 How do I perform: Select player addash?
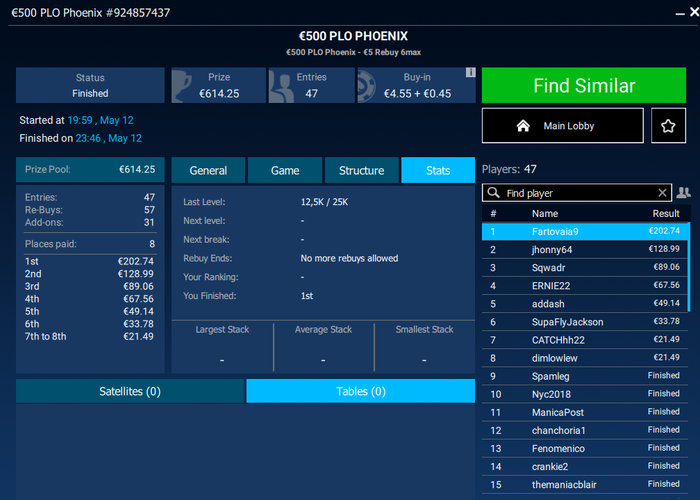coord(585,304)
